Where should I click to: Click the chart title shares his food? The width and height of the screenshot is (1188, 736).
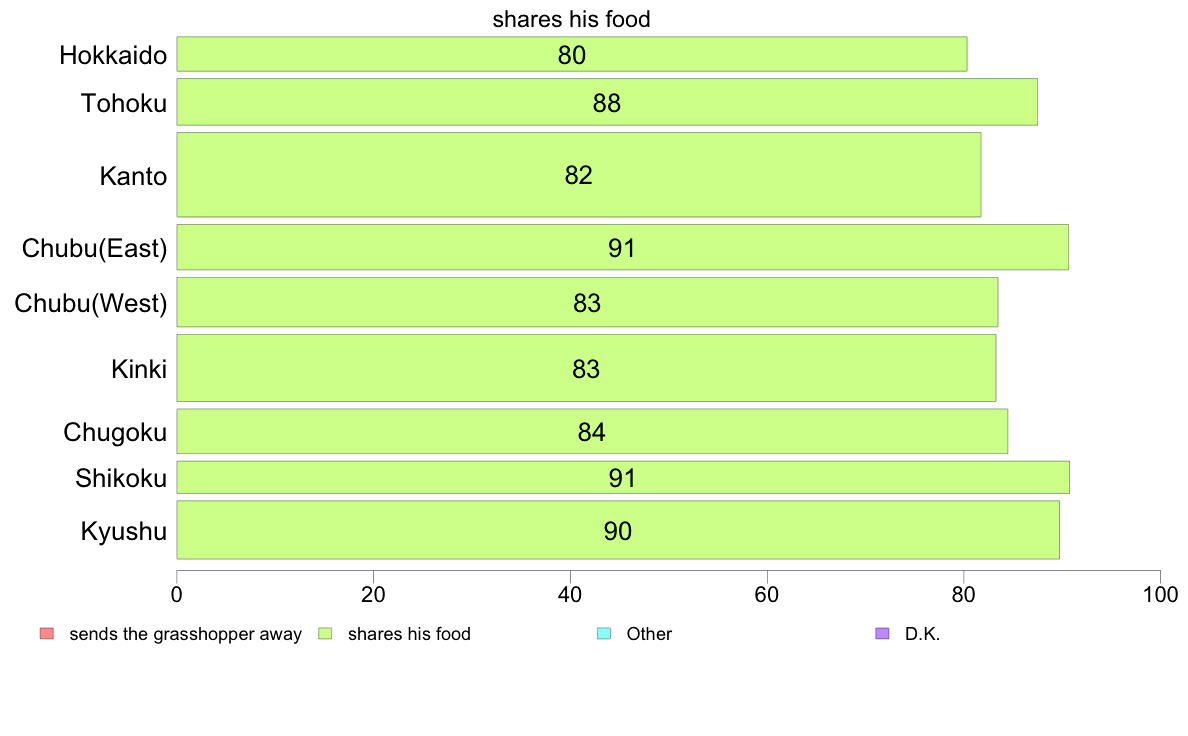click(571, 19)
